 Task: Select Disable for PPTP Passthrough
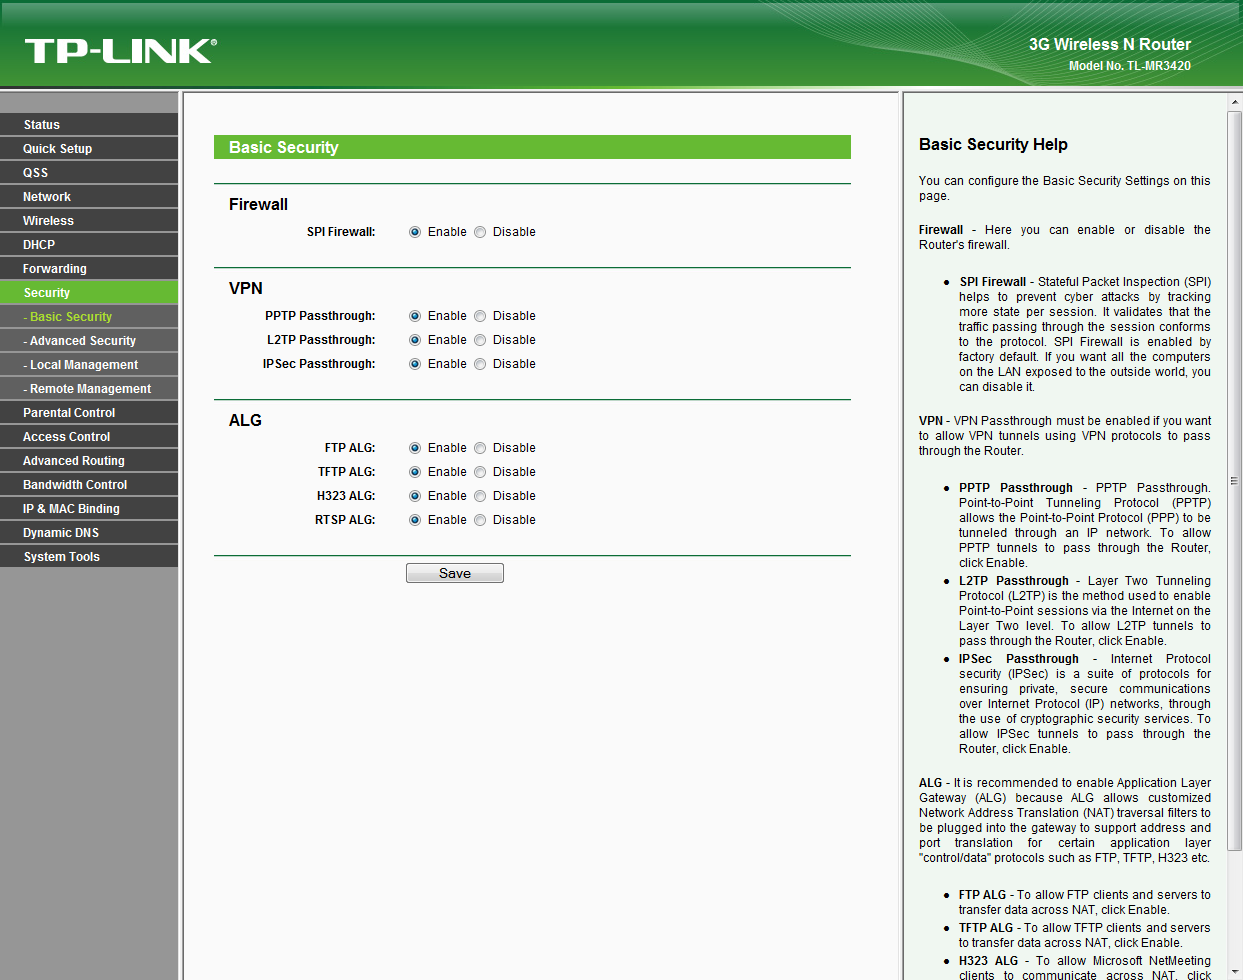480,316
